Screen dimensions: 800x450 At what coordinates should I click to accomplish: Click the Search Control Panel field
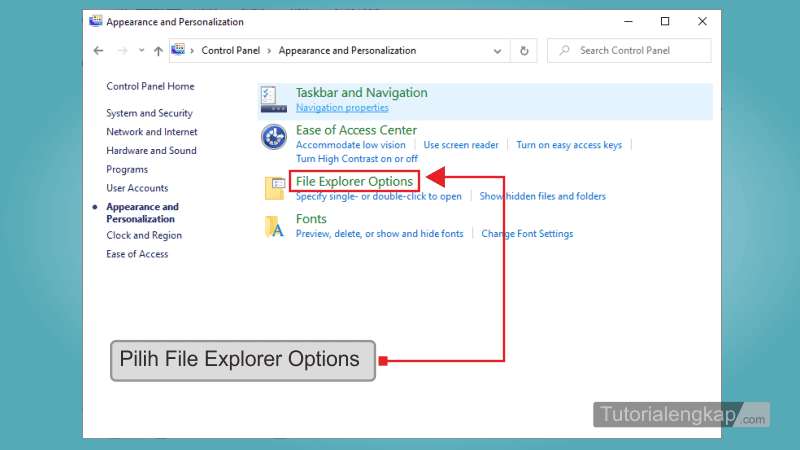[629, 51]
